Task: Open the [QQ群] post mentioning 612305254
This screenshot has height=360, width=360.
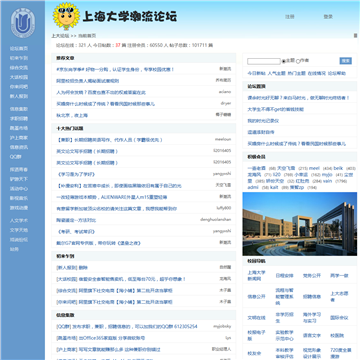Action: click(127, 327)
